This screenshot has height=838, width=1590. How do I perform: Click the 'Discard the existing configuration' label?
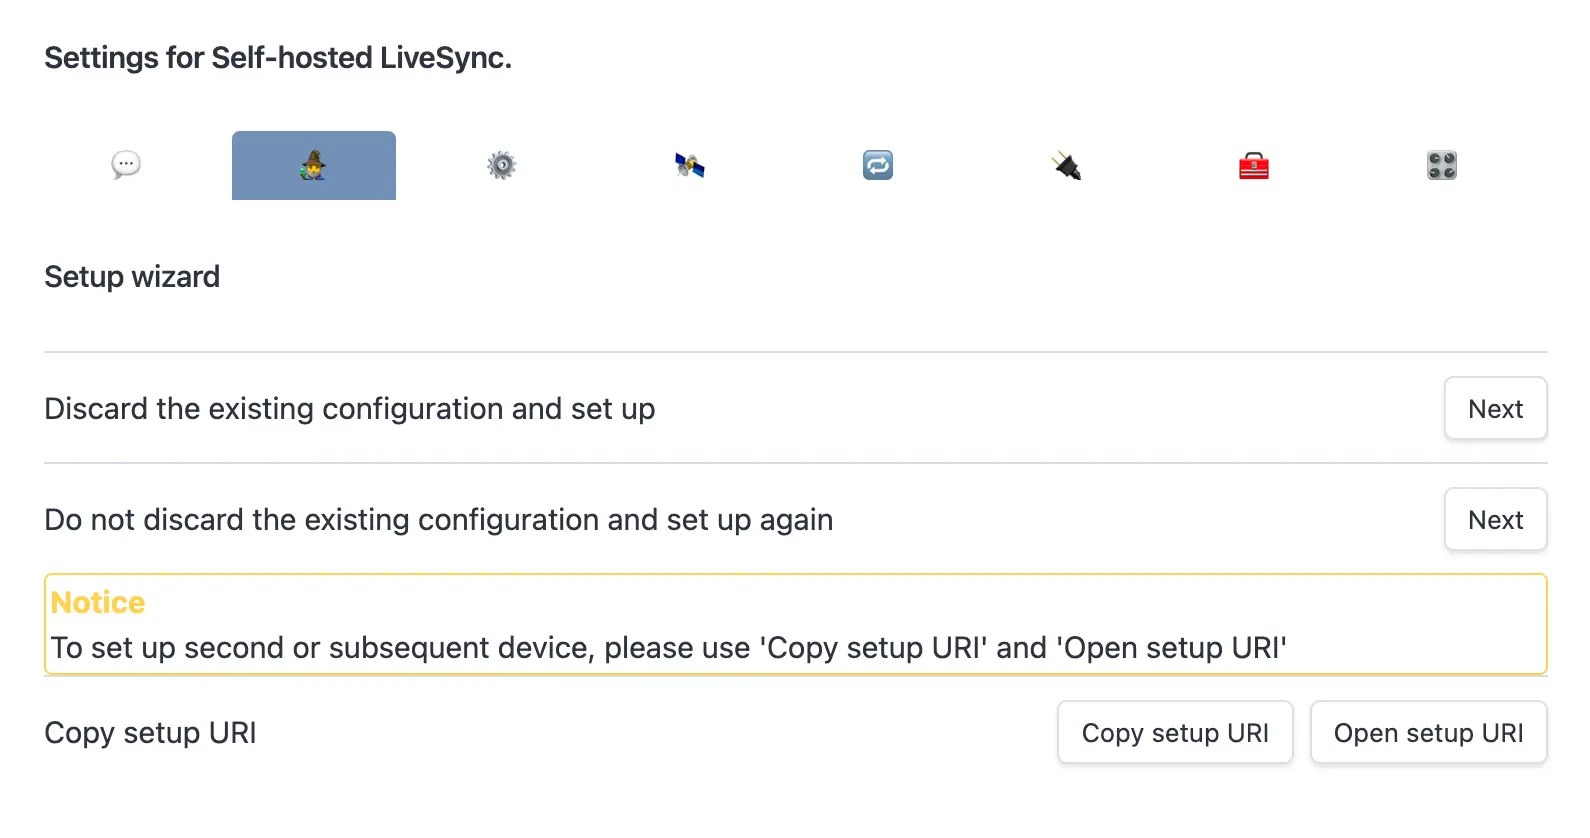(350, 409)
